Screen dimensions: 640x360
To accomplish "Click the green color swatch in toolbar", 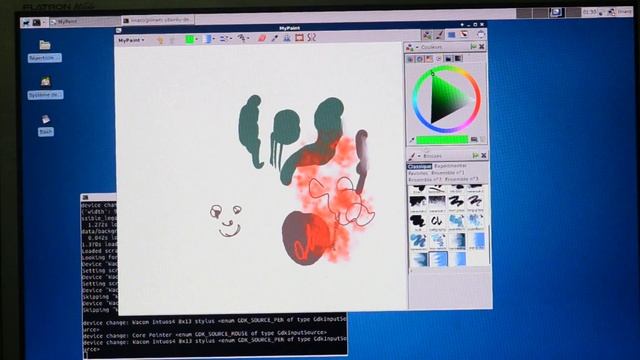I will tap(189, 39).
